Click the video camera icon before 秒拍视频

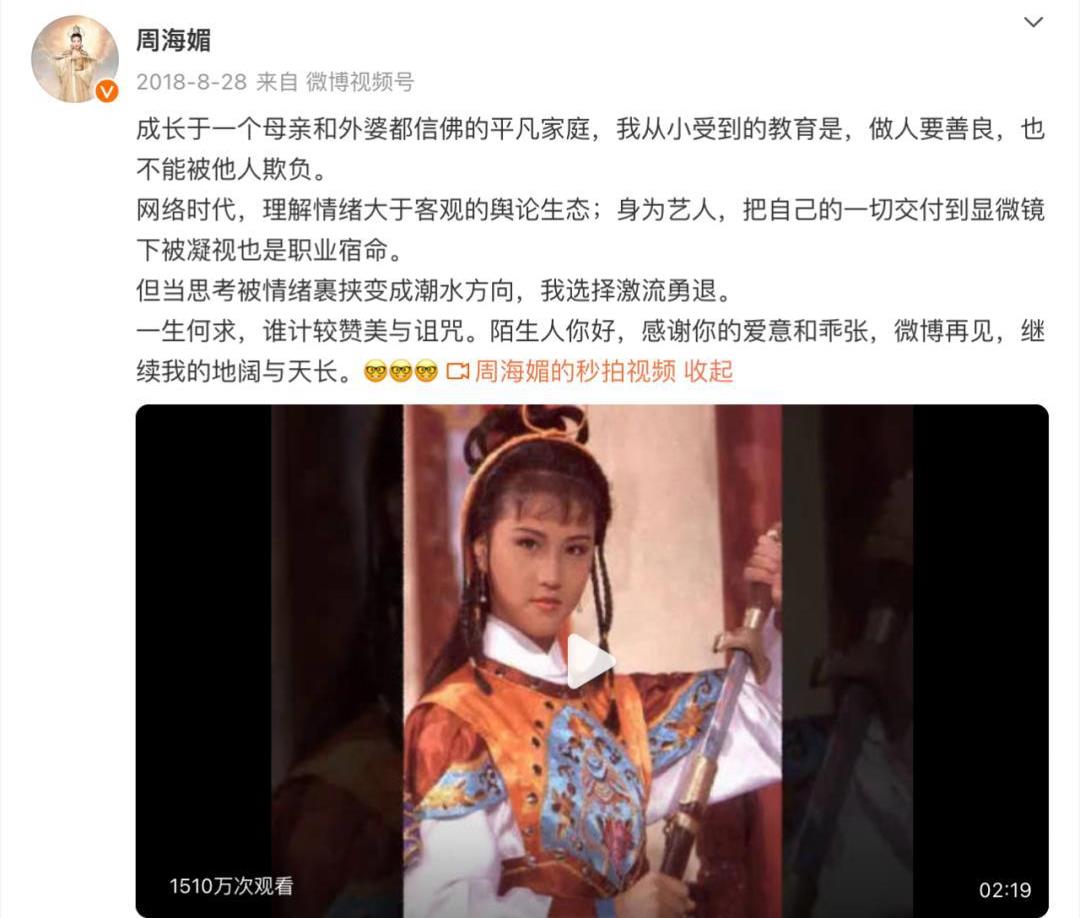(457, 372)
